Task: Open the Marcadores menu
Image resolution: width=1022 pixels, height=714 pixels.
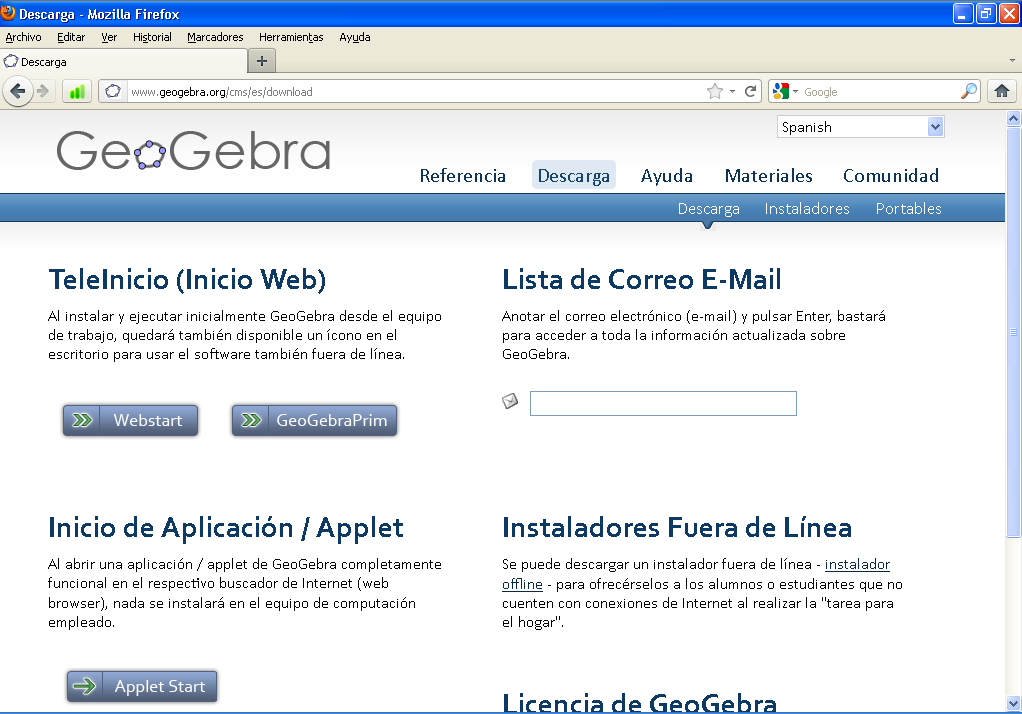Action: 215,37
